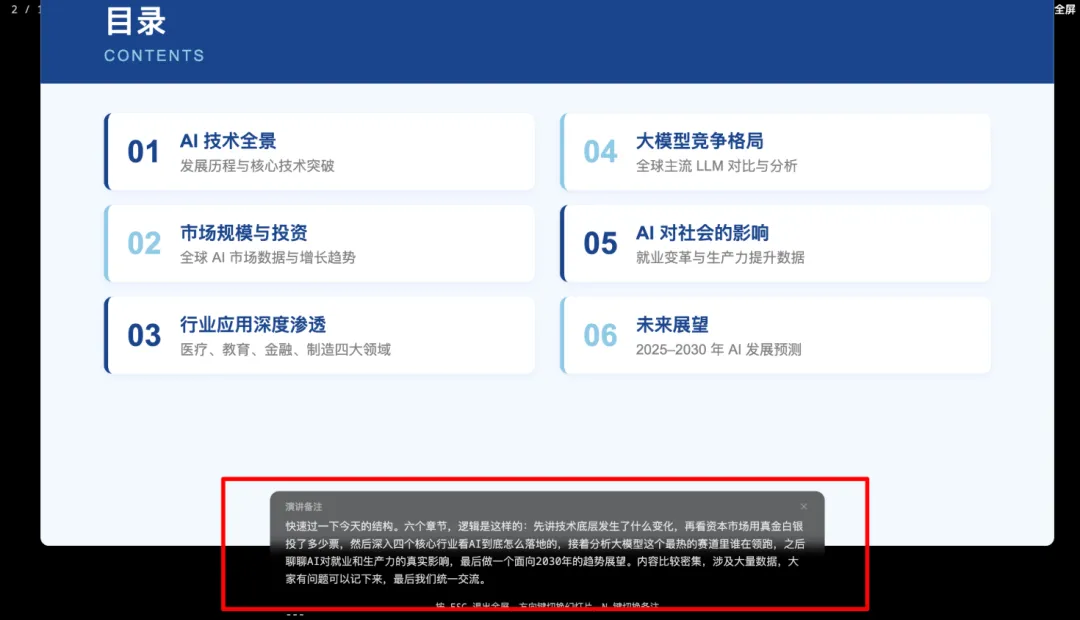Open card 01 AI 技术全景
This screenshot has height=620, width=1080.
point(320,152)
